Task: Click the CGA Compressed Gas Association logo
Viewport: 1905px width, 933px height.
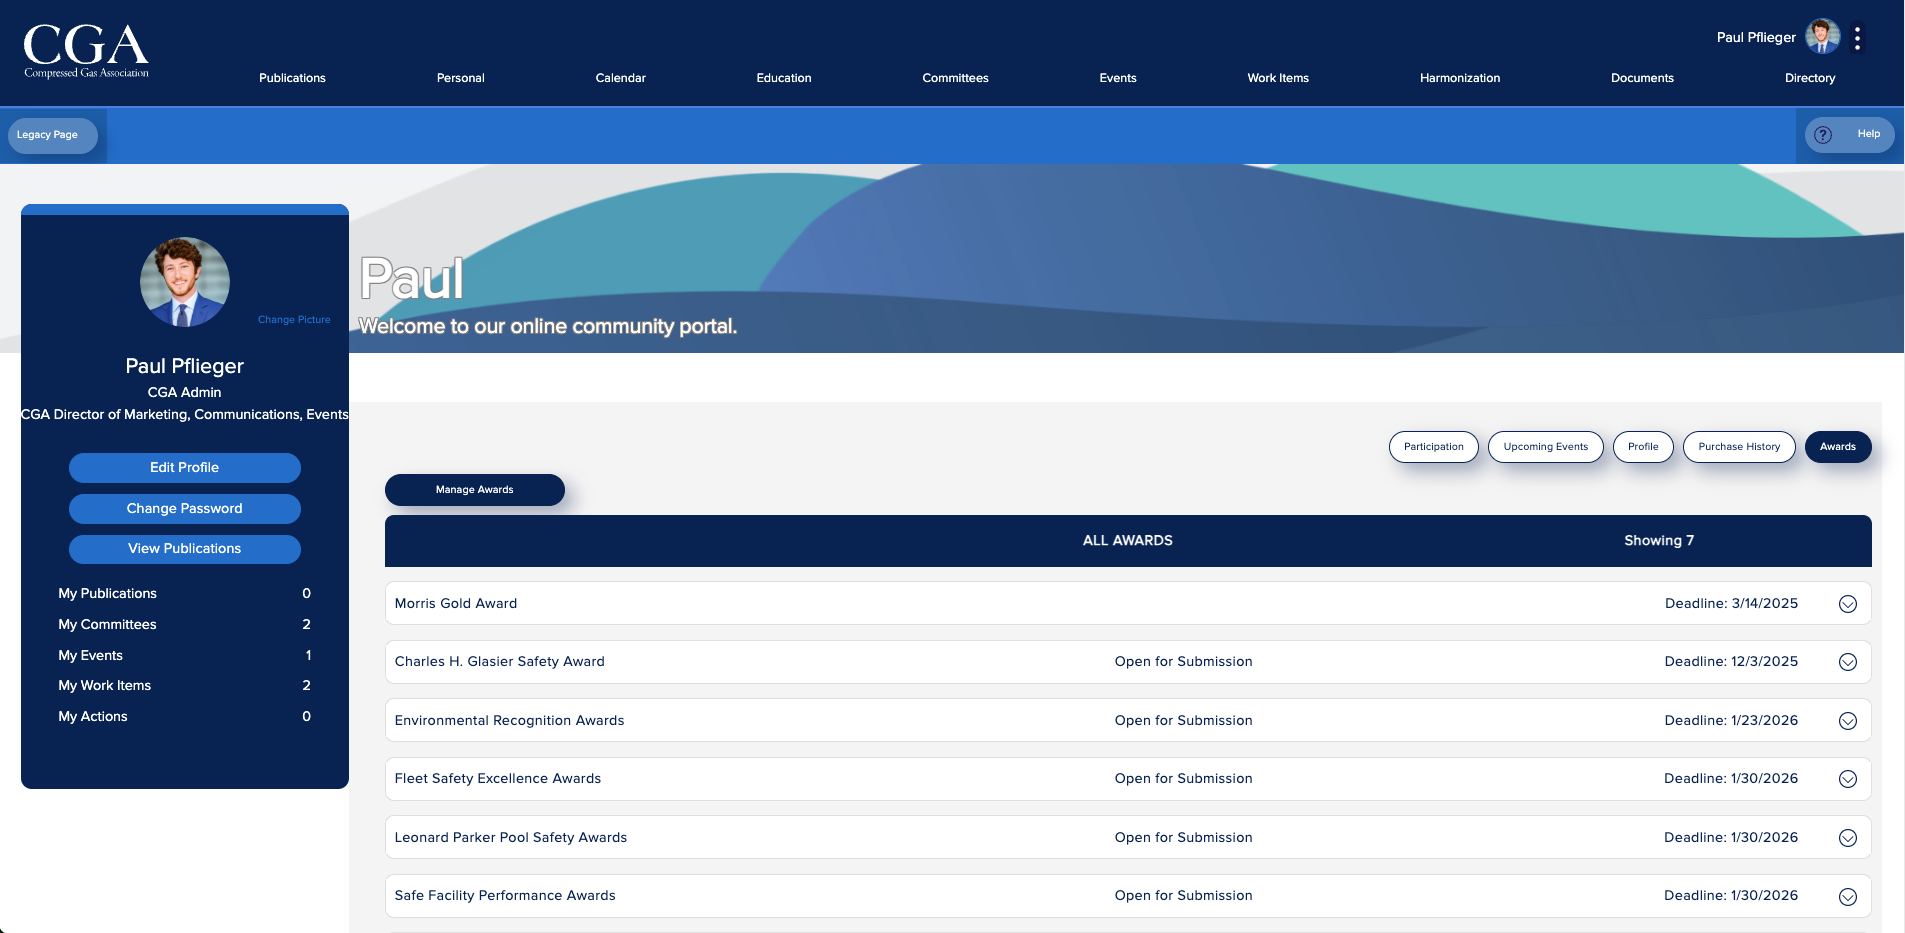Action: [x=86, y=50]
